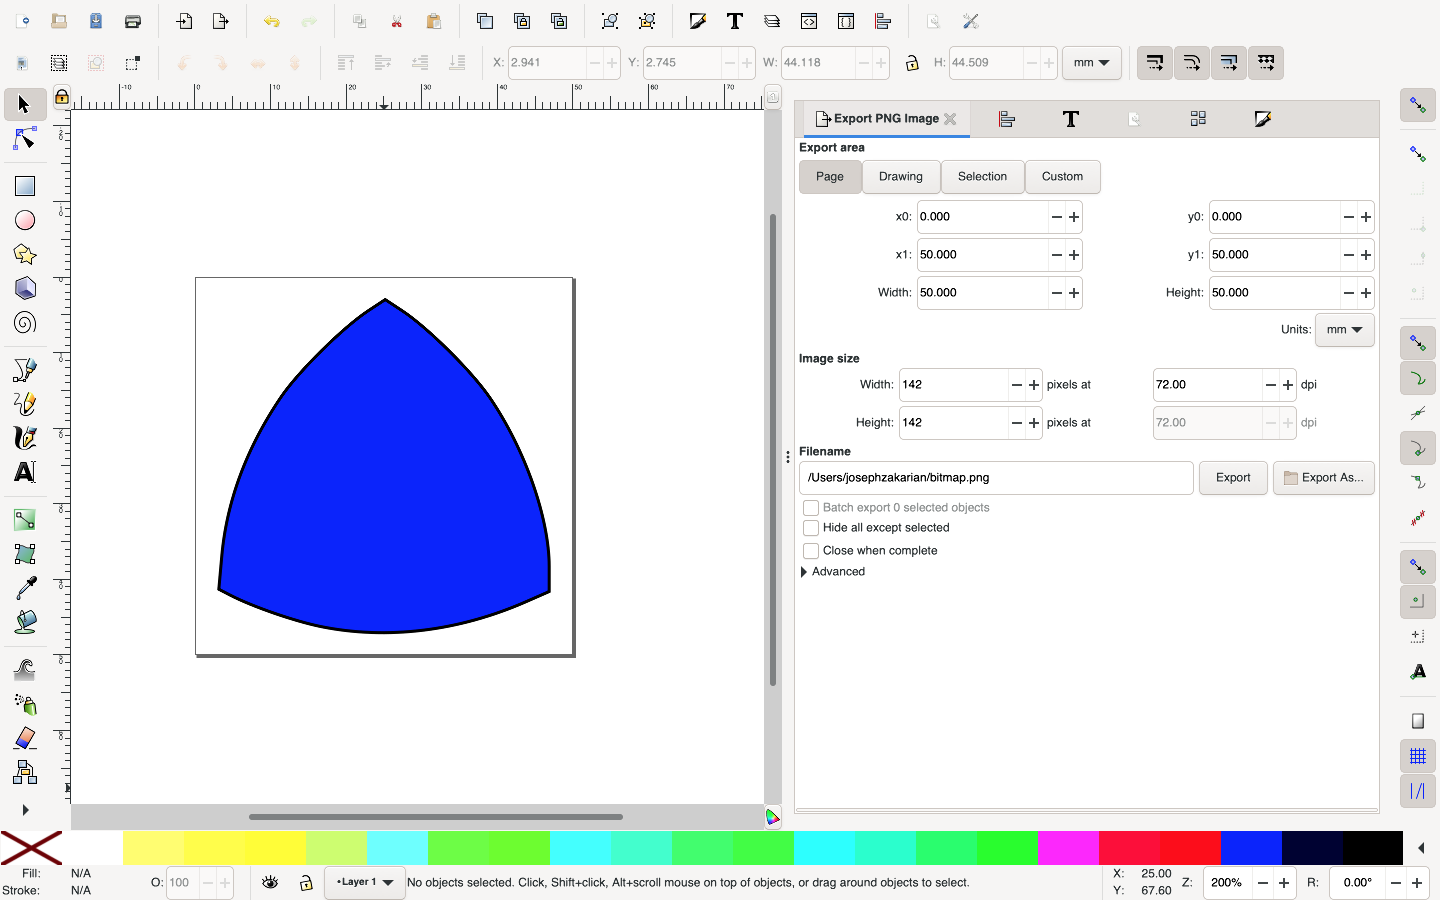The width and height of the screenshot is (1440, 900).
Task: Open the Layer 1 dropdown
Action: pyautogui.click(x=364, y=883)
